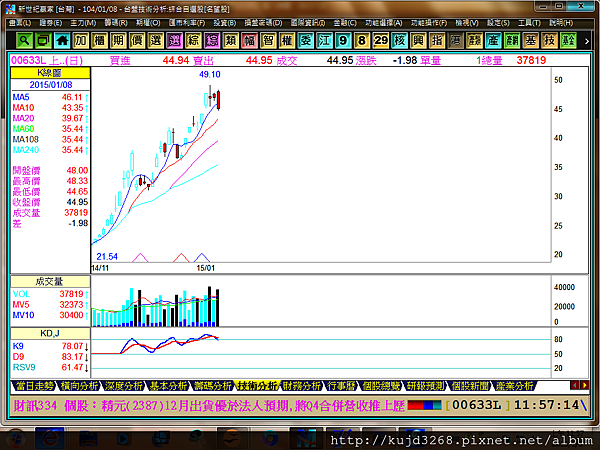Click the MA60 35.44 row

point(50,129)
